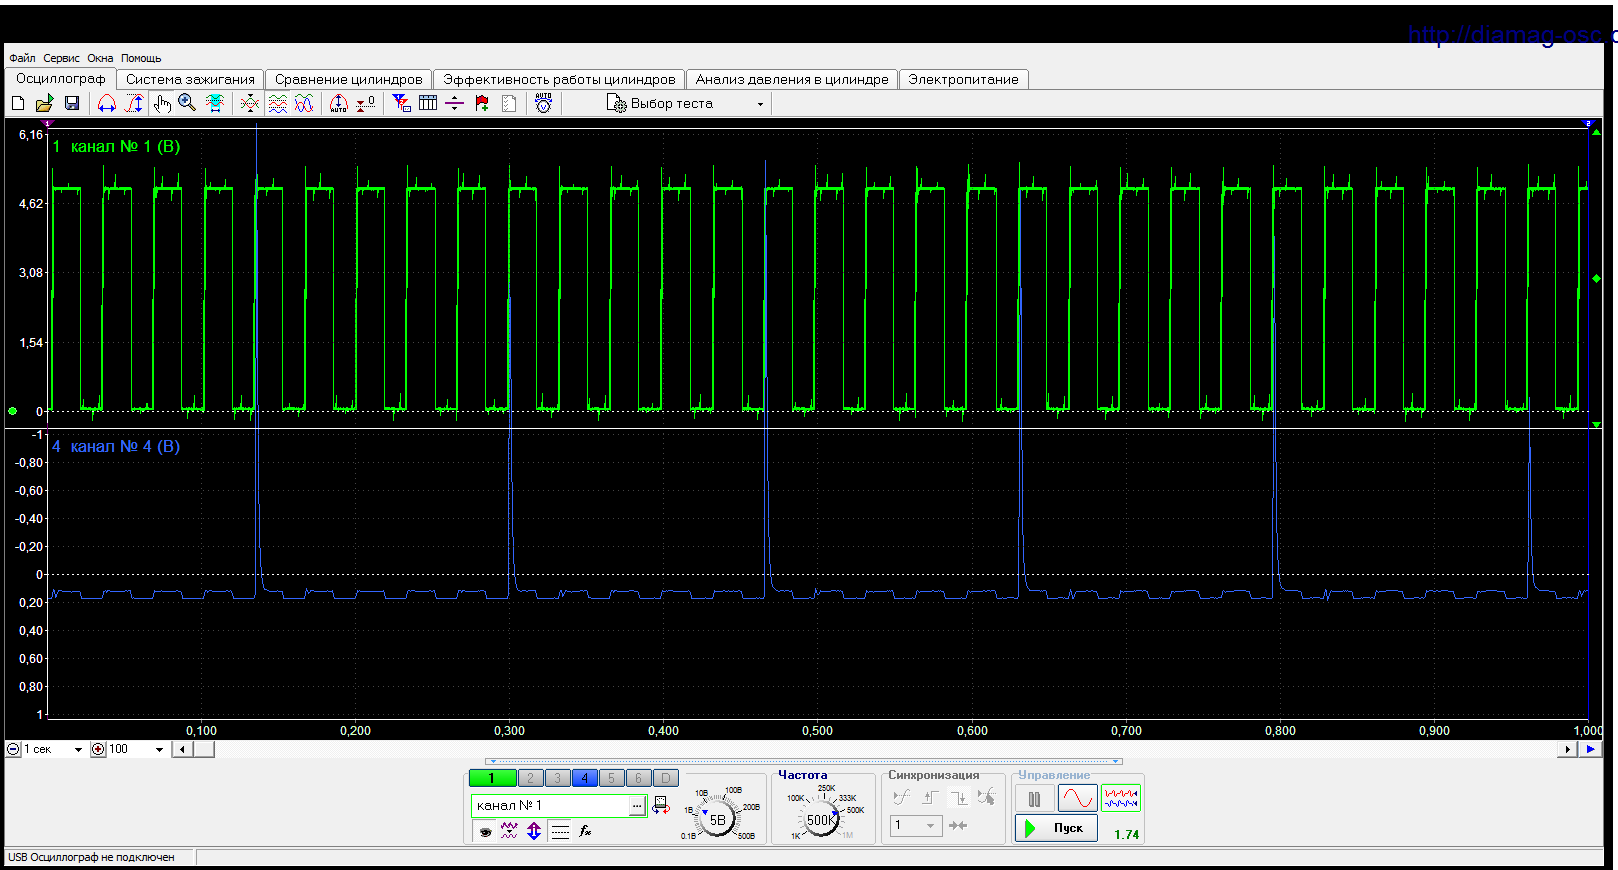1618x870 pixels.
Task: Click the ellipsis button beside канал № 1
Action: tap(637, 805)
